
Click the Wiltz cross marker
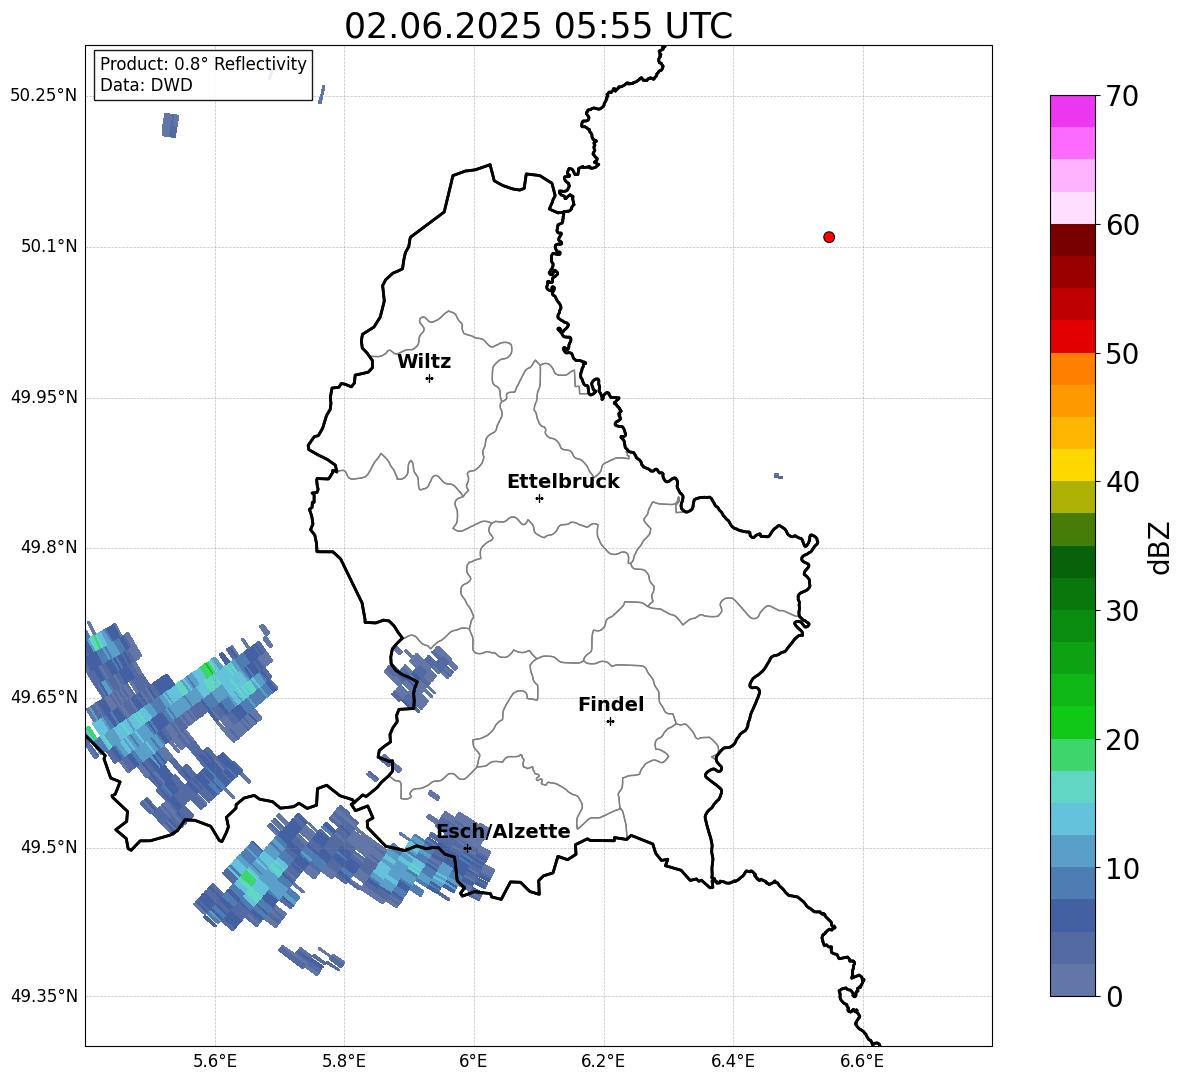pos(429,378)
